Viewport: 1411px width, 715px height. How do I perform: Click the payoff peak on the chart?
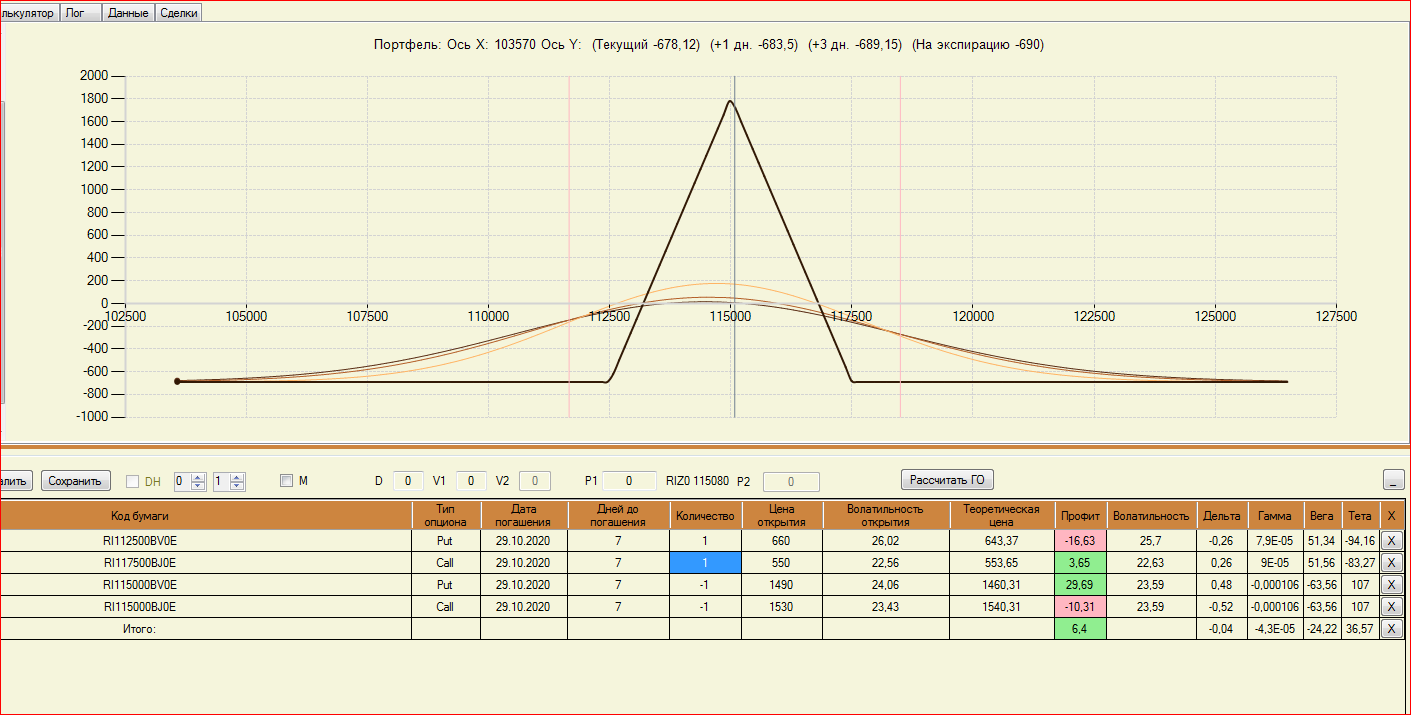pos(730,101)
